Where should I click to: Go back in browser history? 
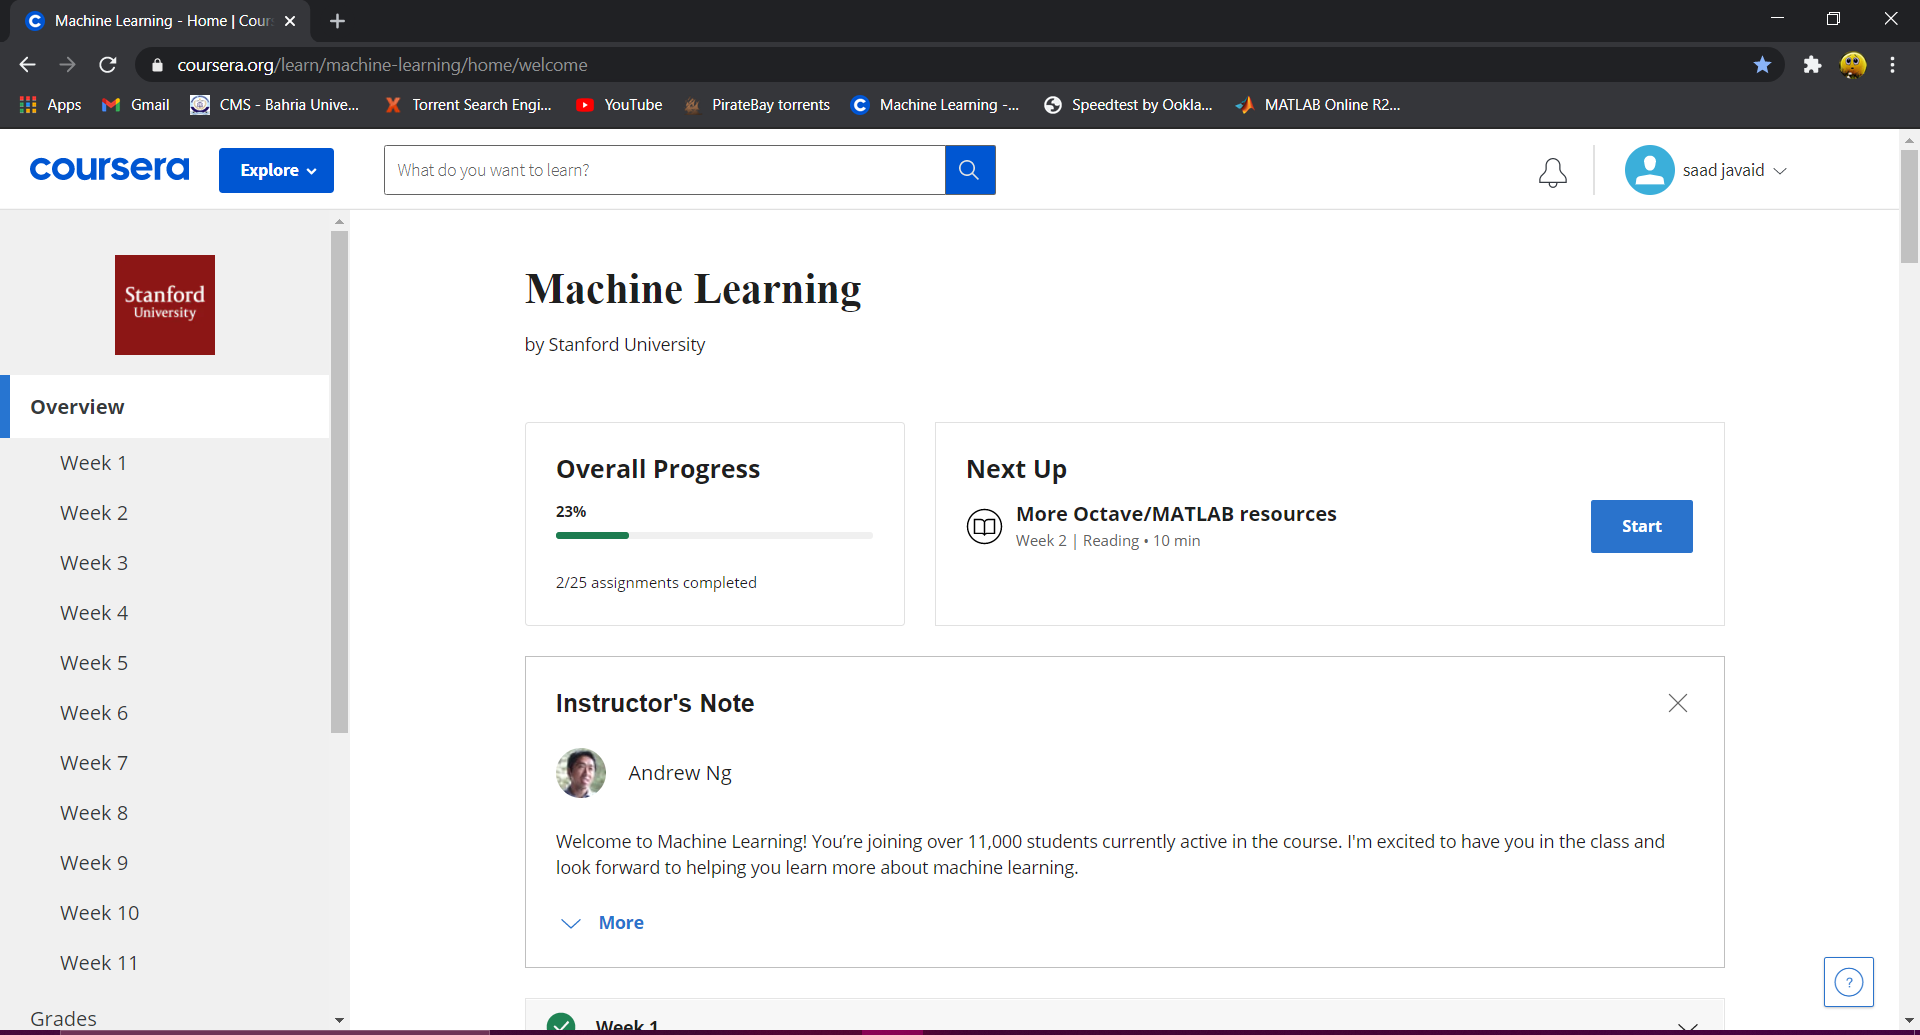27,65
